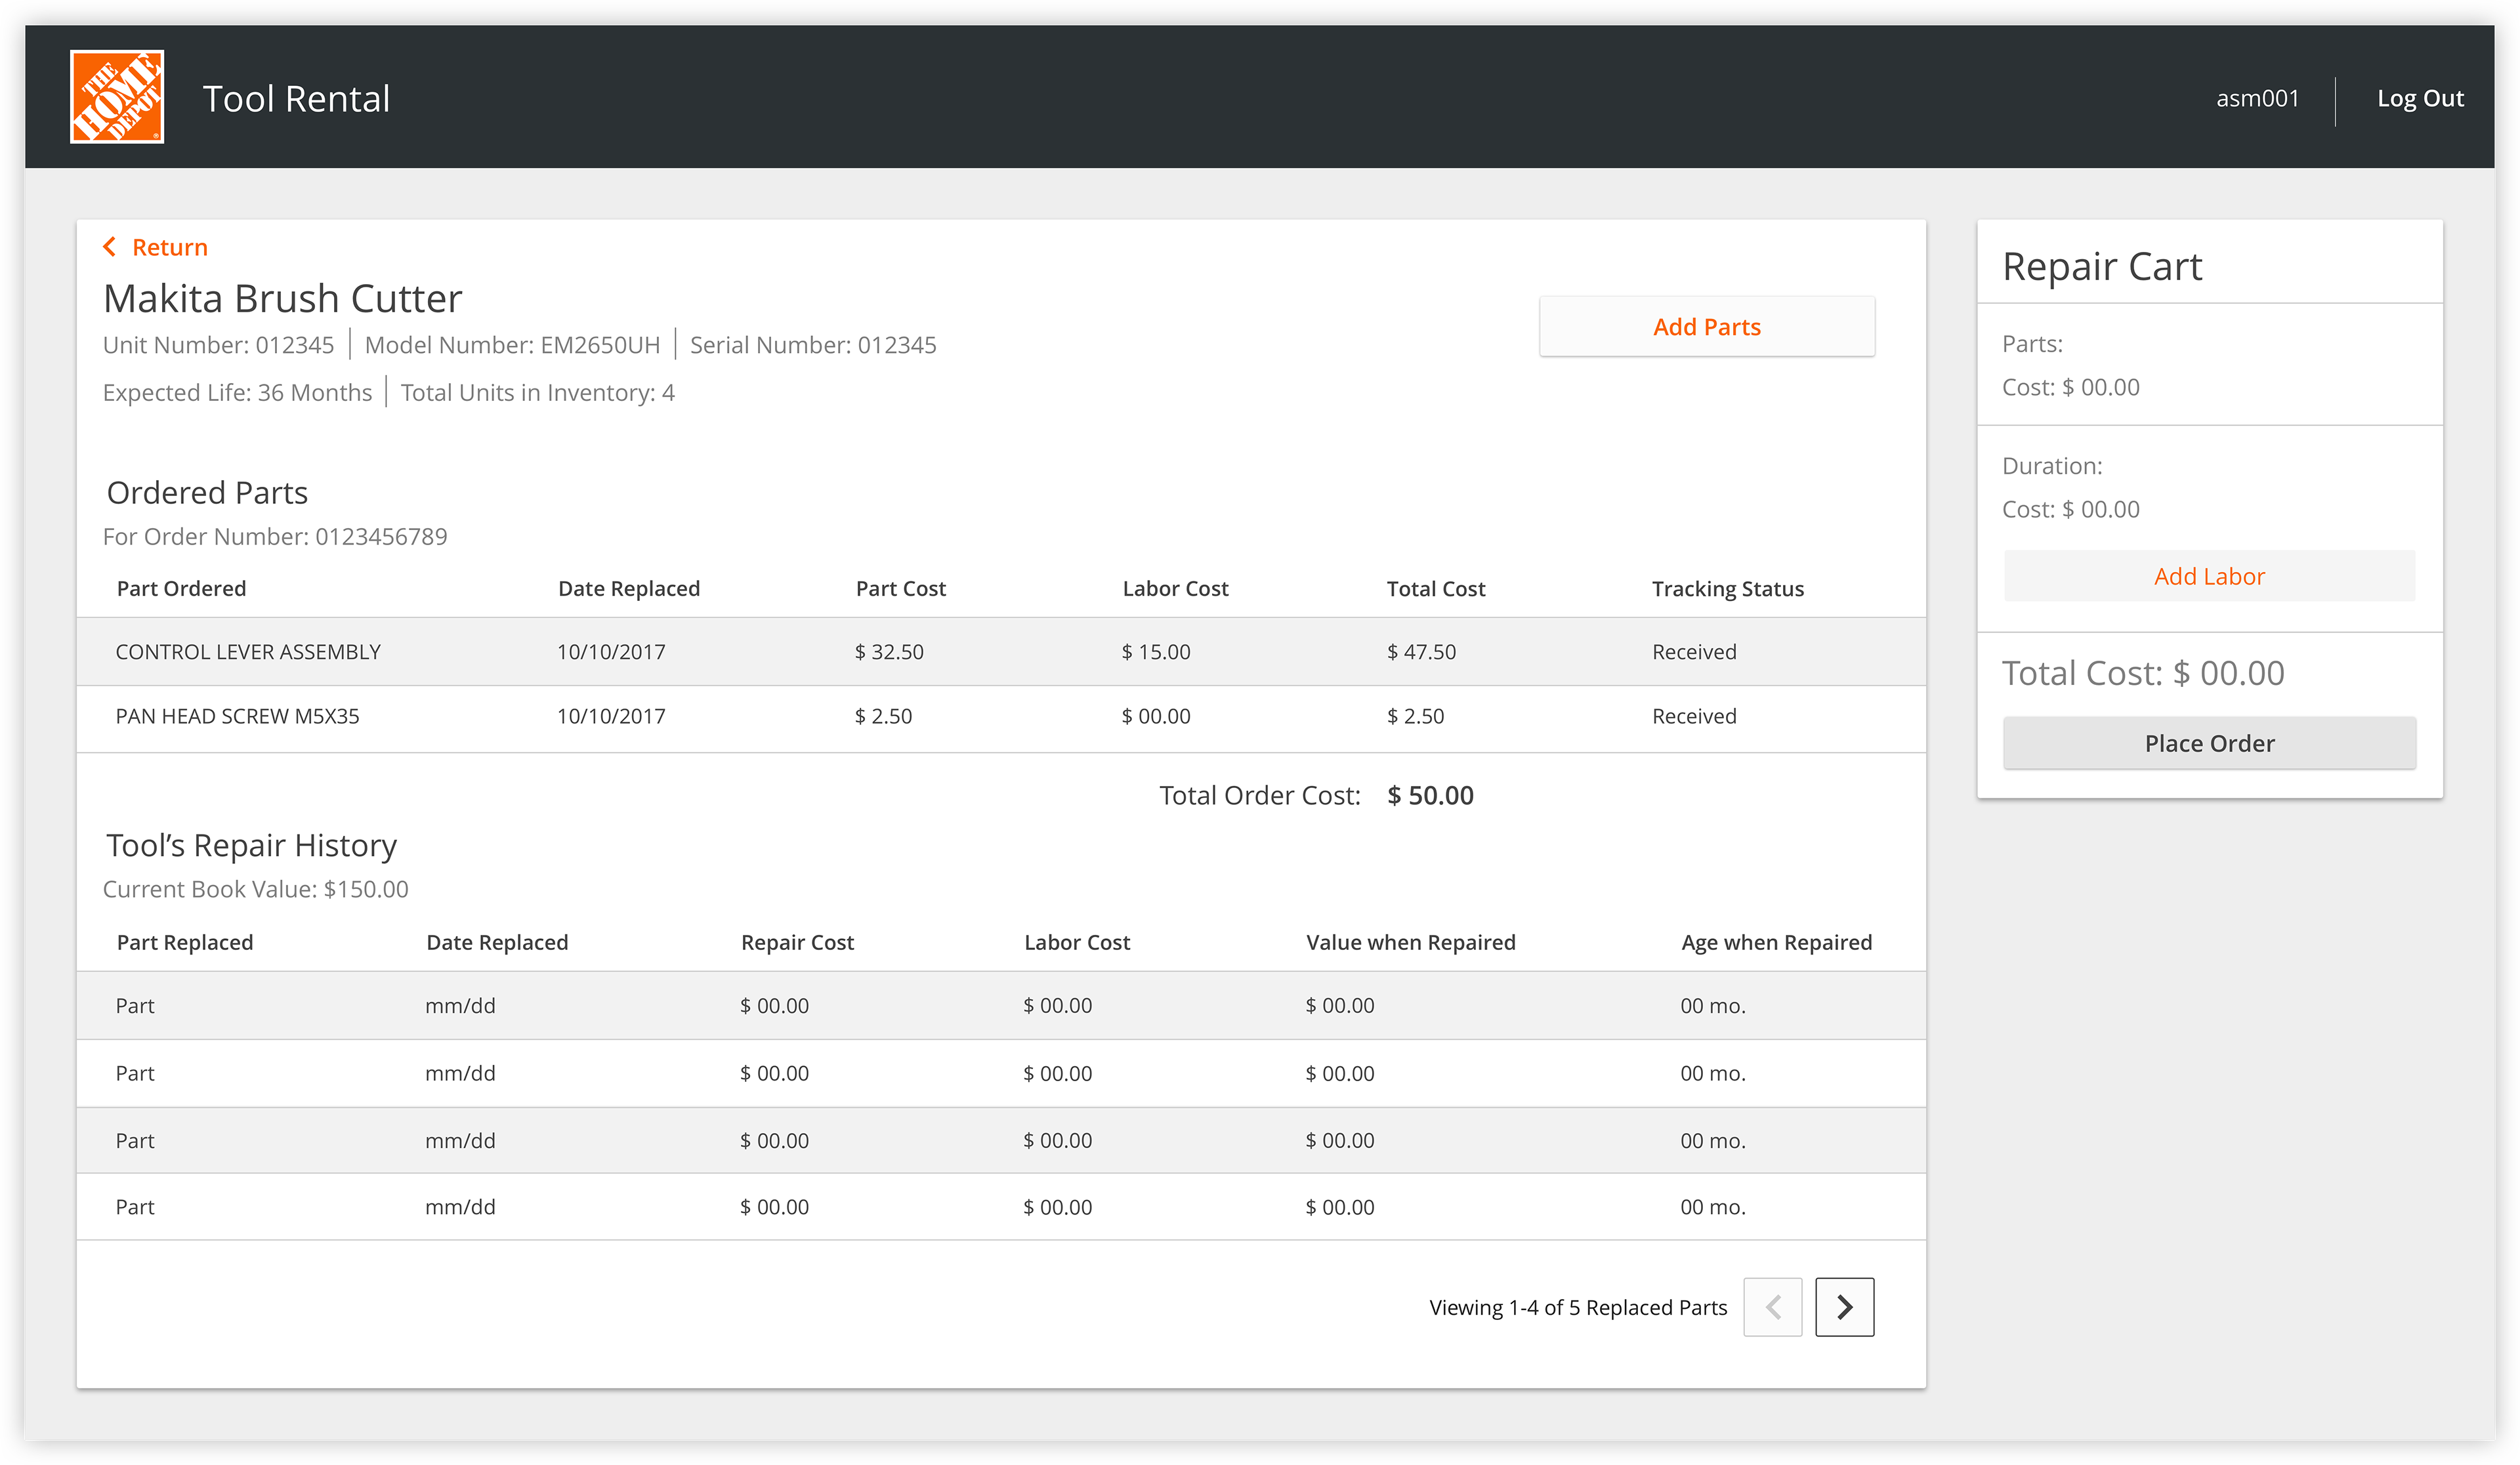2520x1465 pixels.
Task: Click the Ordered Parts heading
Action: [207, 493]
